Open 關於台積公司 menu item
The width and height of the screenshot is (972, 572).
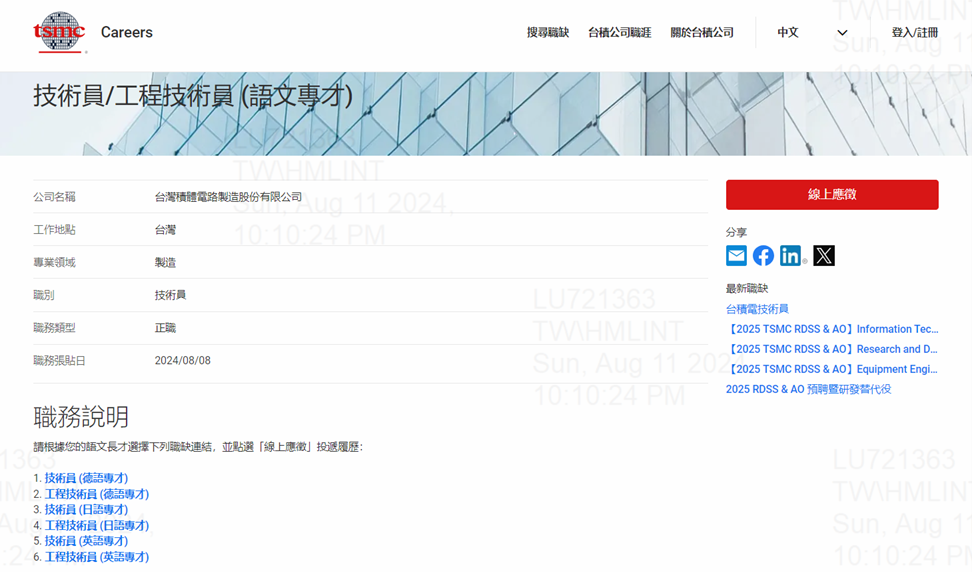702,32
